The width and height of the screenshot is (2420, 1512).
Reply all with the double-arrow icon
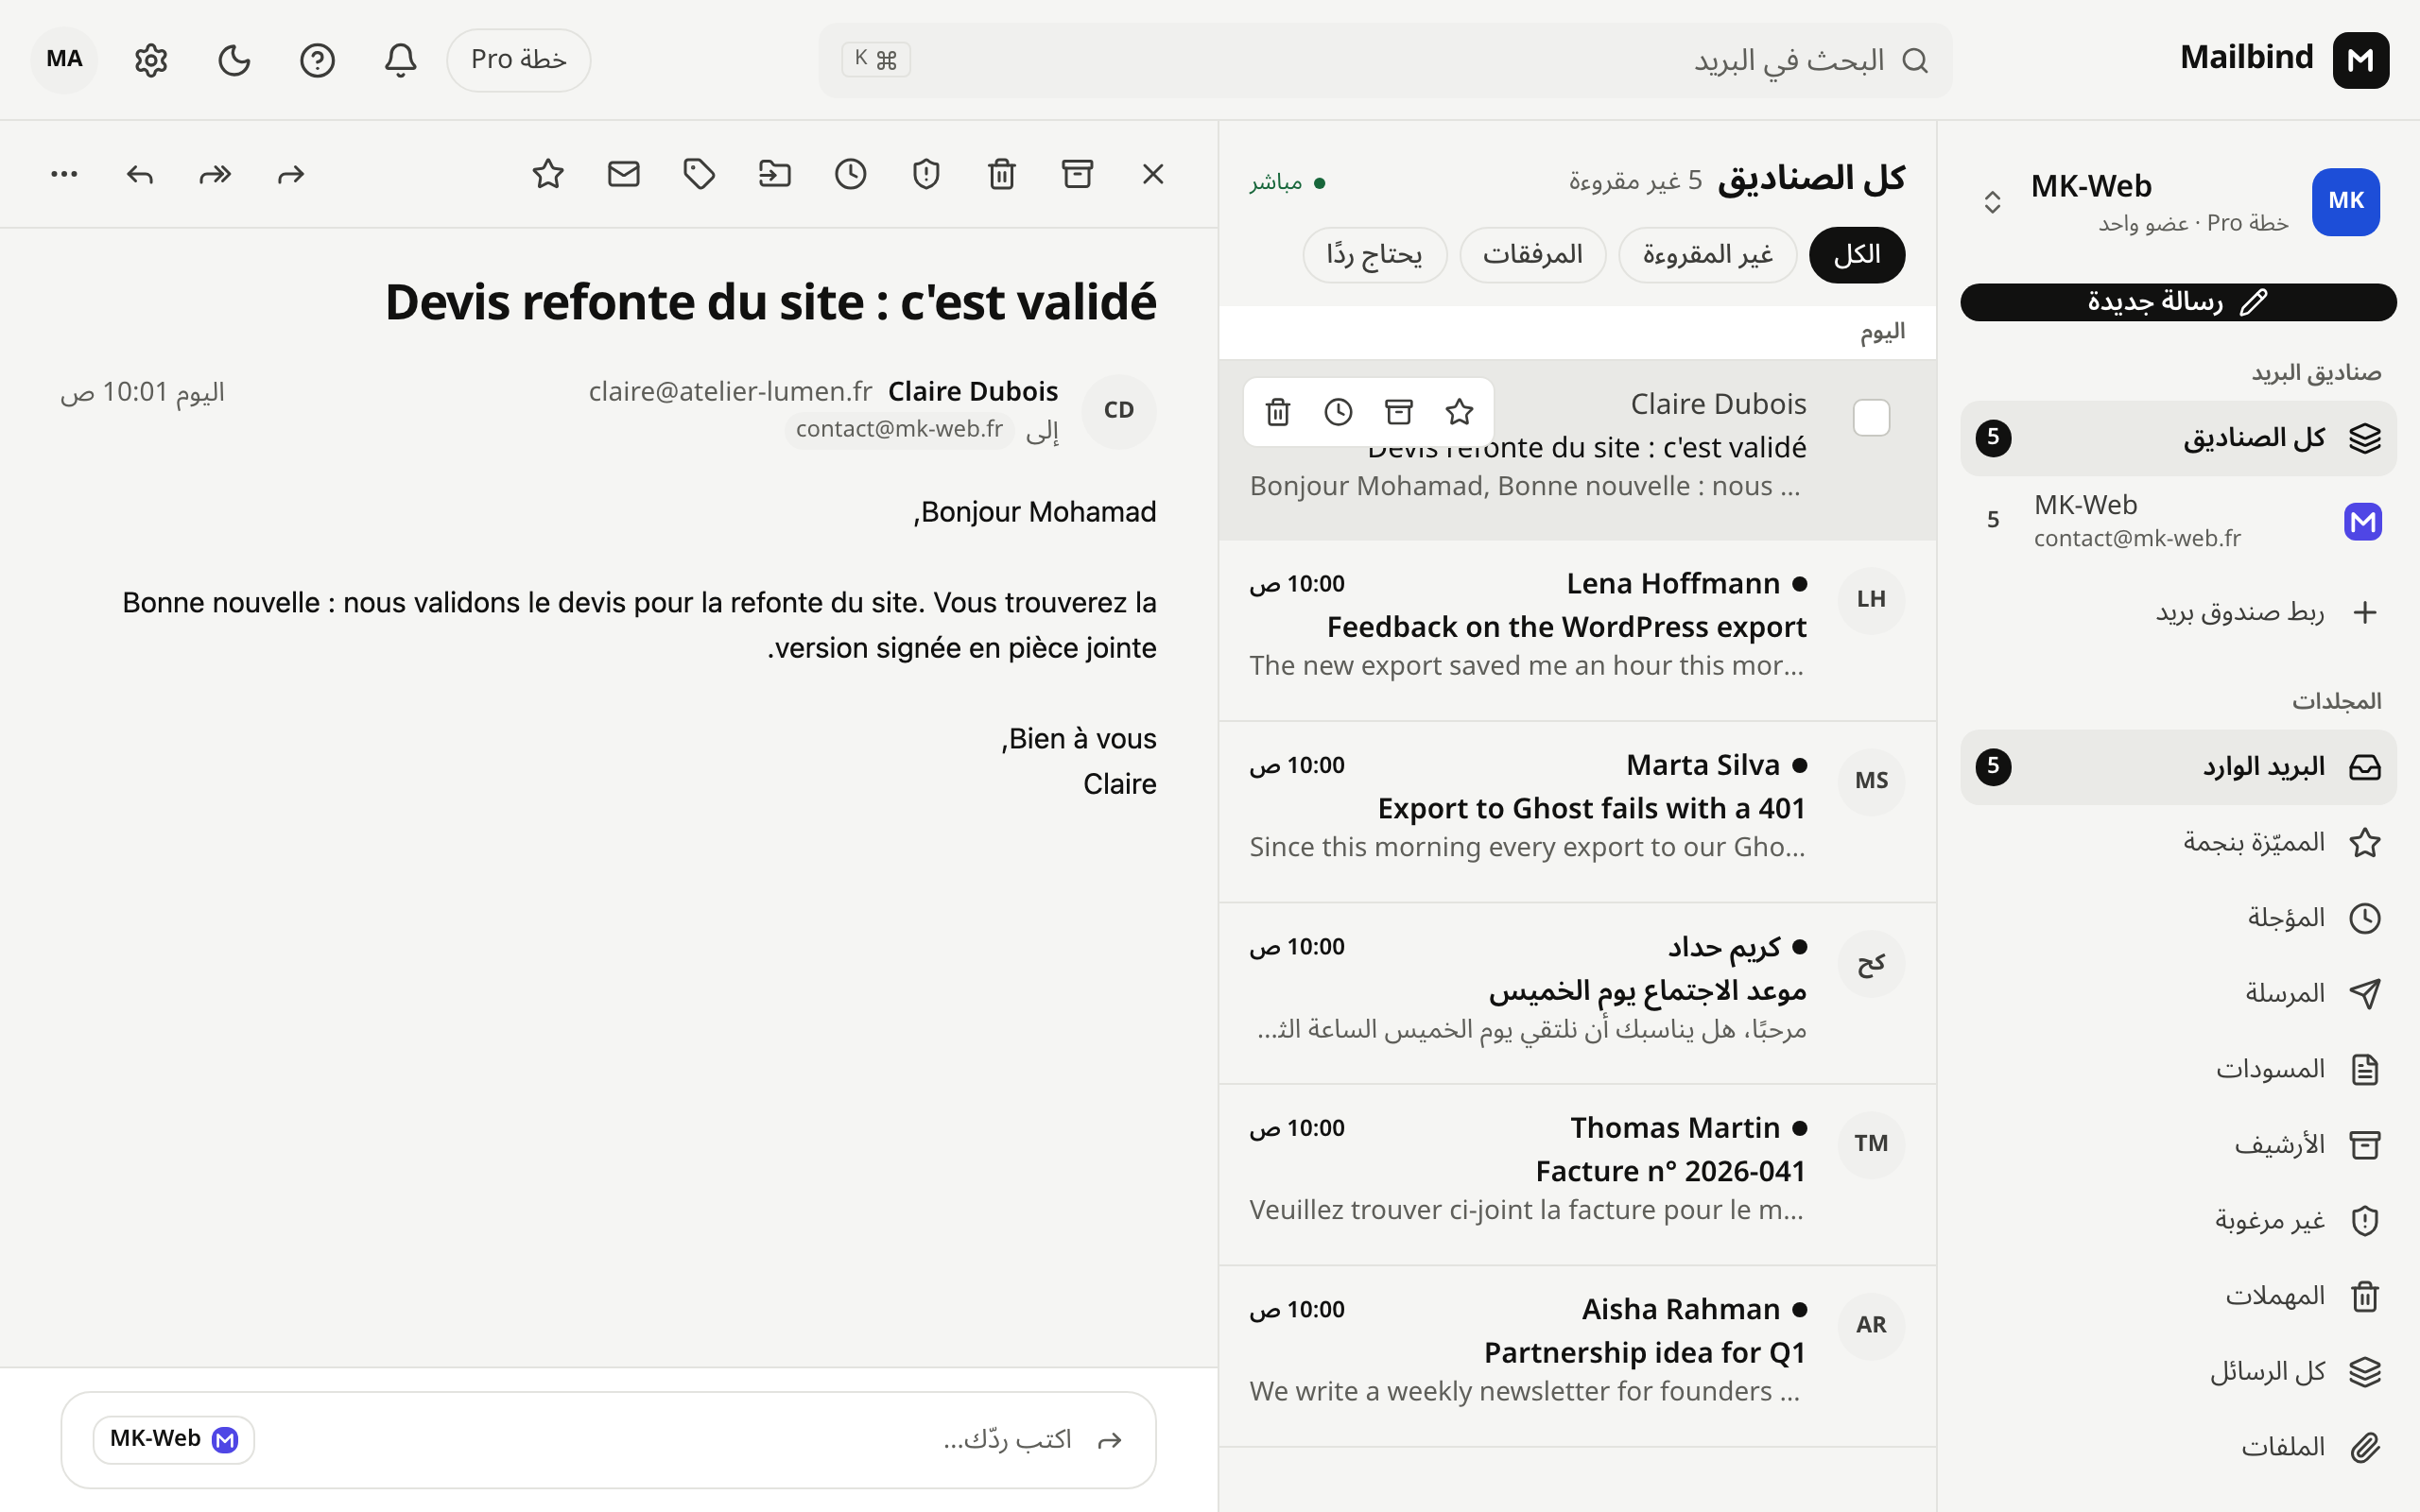click(x=215, y=175)
